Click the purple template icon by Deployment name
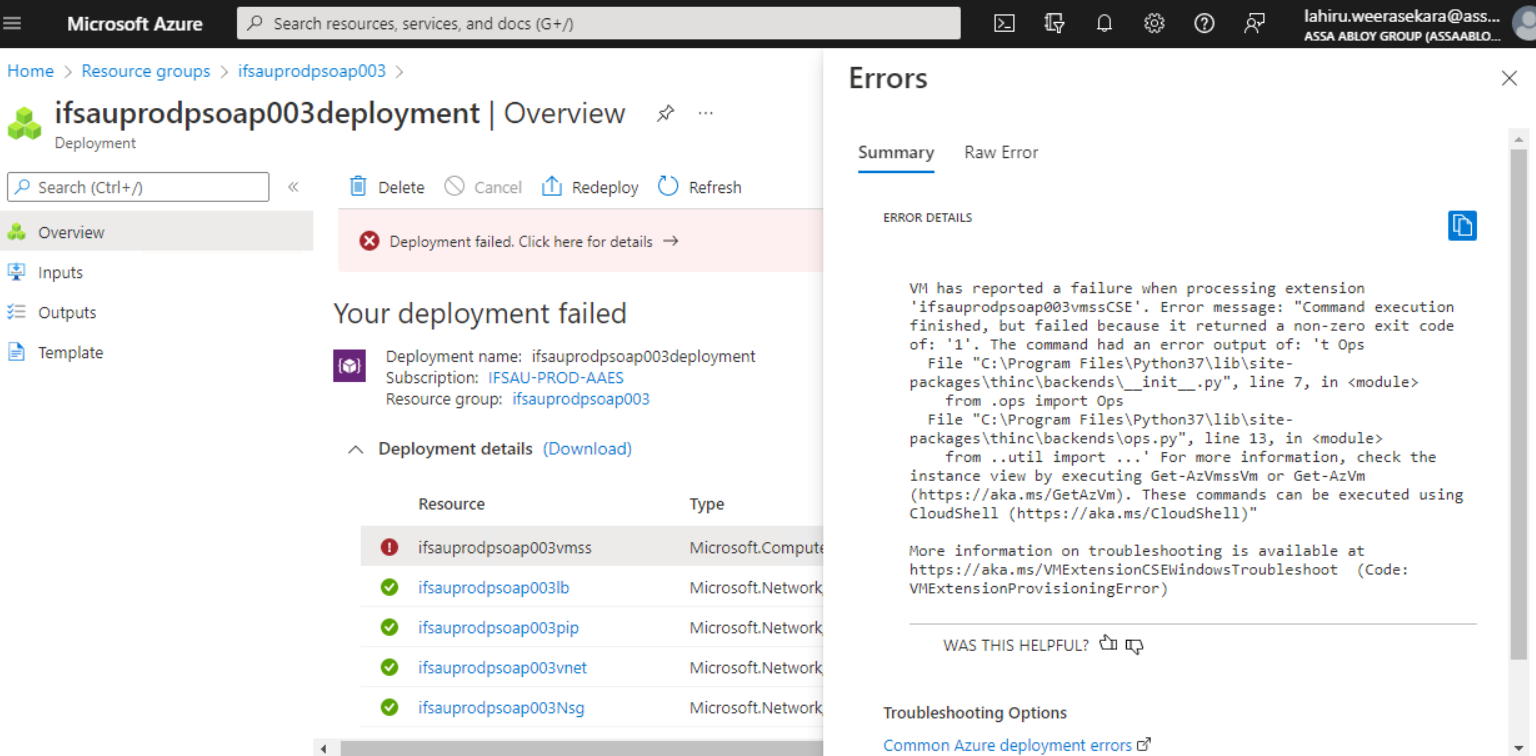This screenshot has width=1536, height=756. (349, 366)
